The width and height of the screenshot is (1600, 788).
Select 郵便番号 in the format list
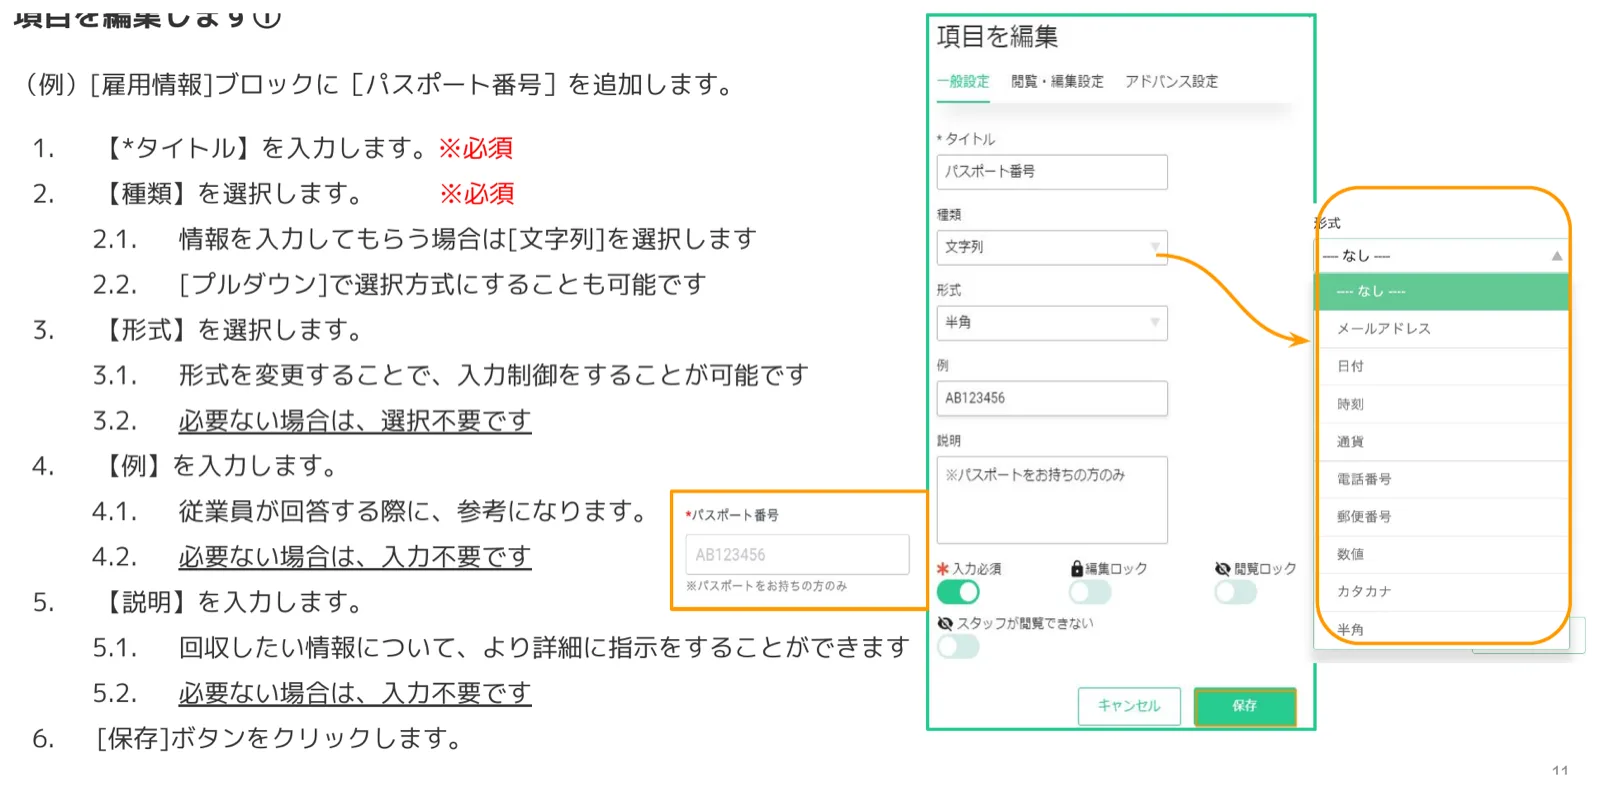(x=1441, y=517)
